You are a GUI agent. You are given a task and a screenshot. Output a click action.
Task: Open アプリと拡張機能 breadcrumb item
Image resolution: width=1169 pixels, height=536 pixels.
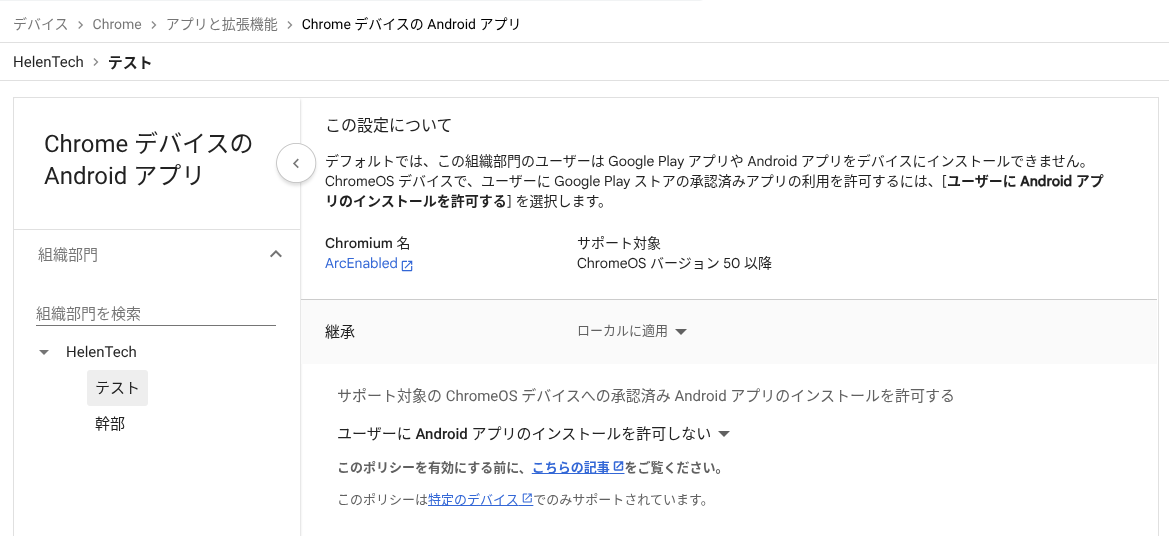click(222, 24)
